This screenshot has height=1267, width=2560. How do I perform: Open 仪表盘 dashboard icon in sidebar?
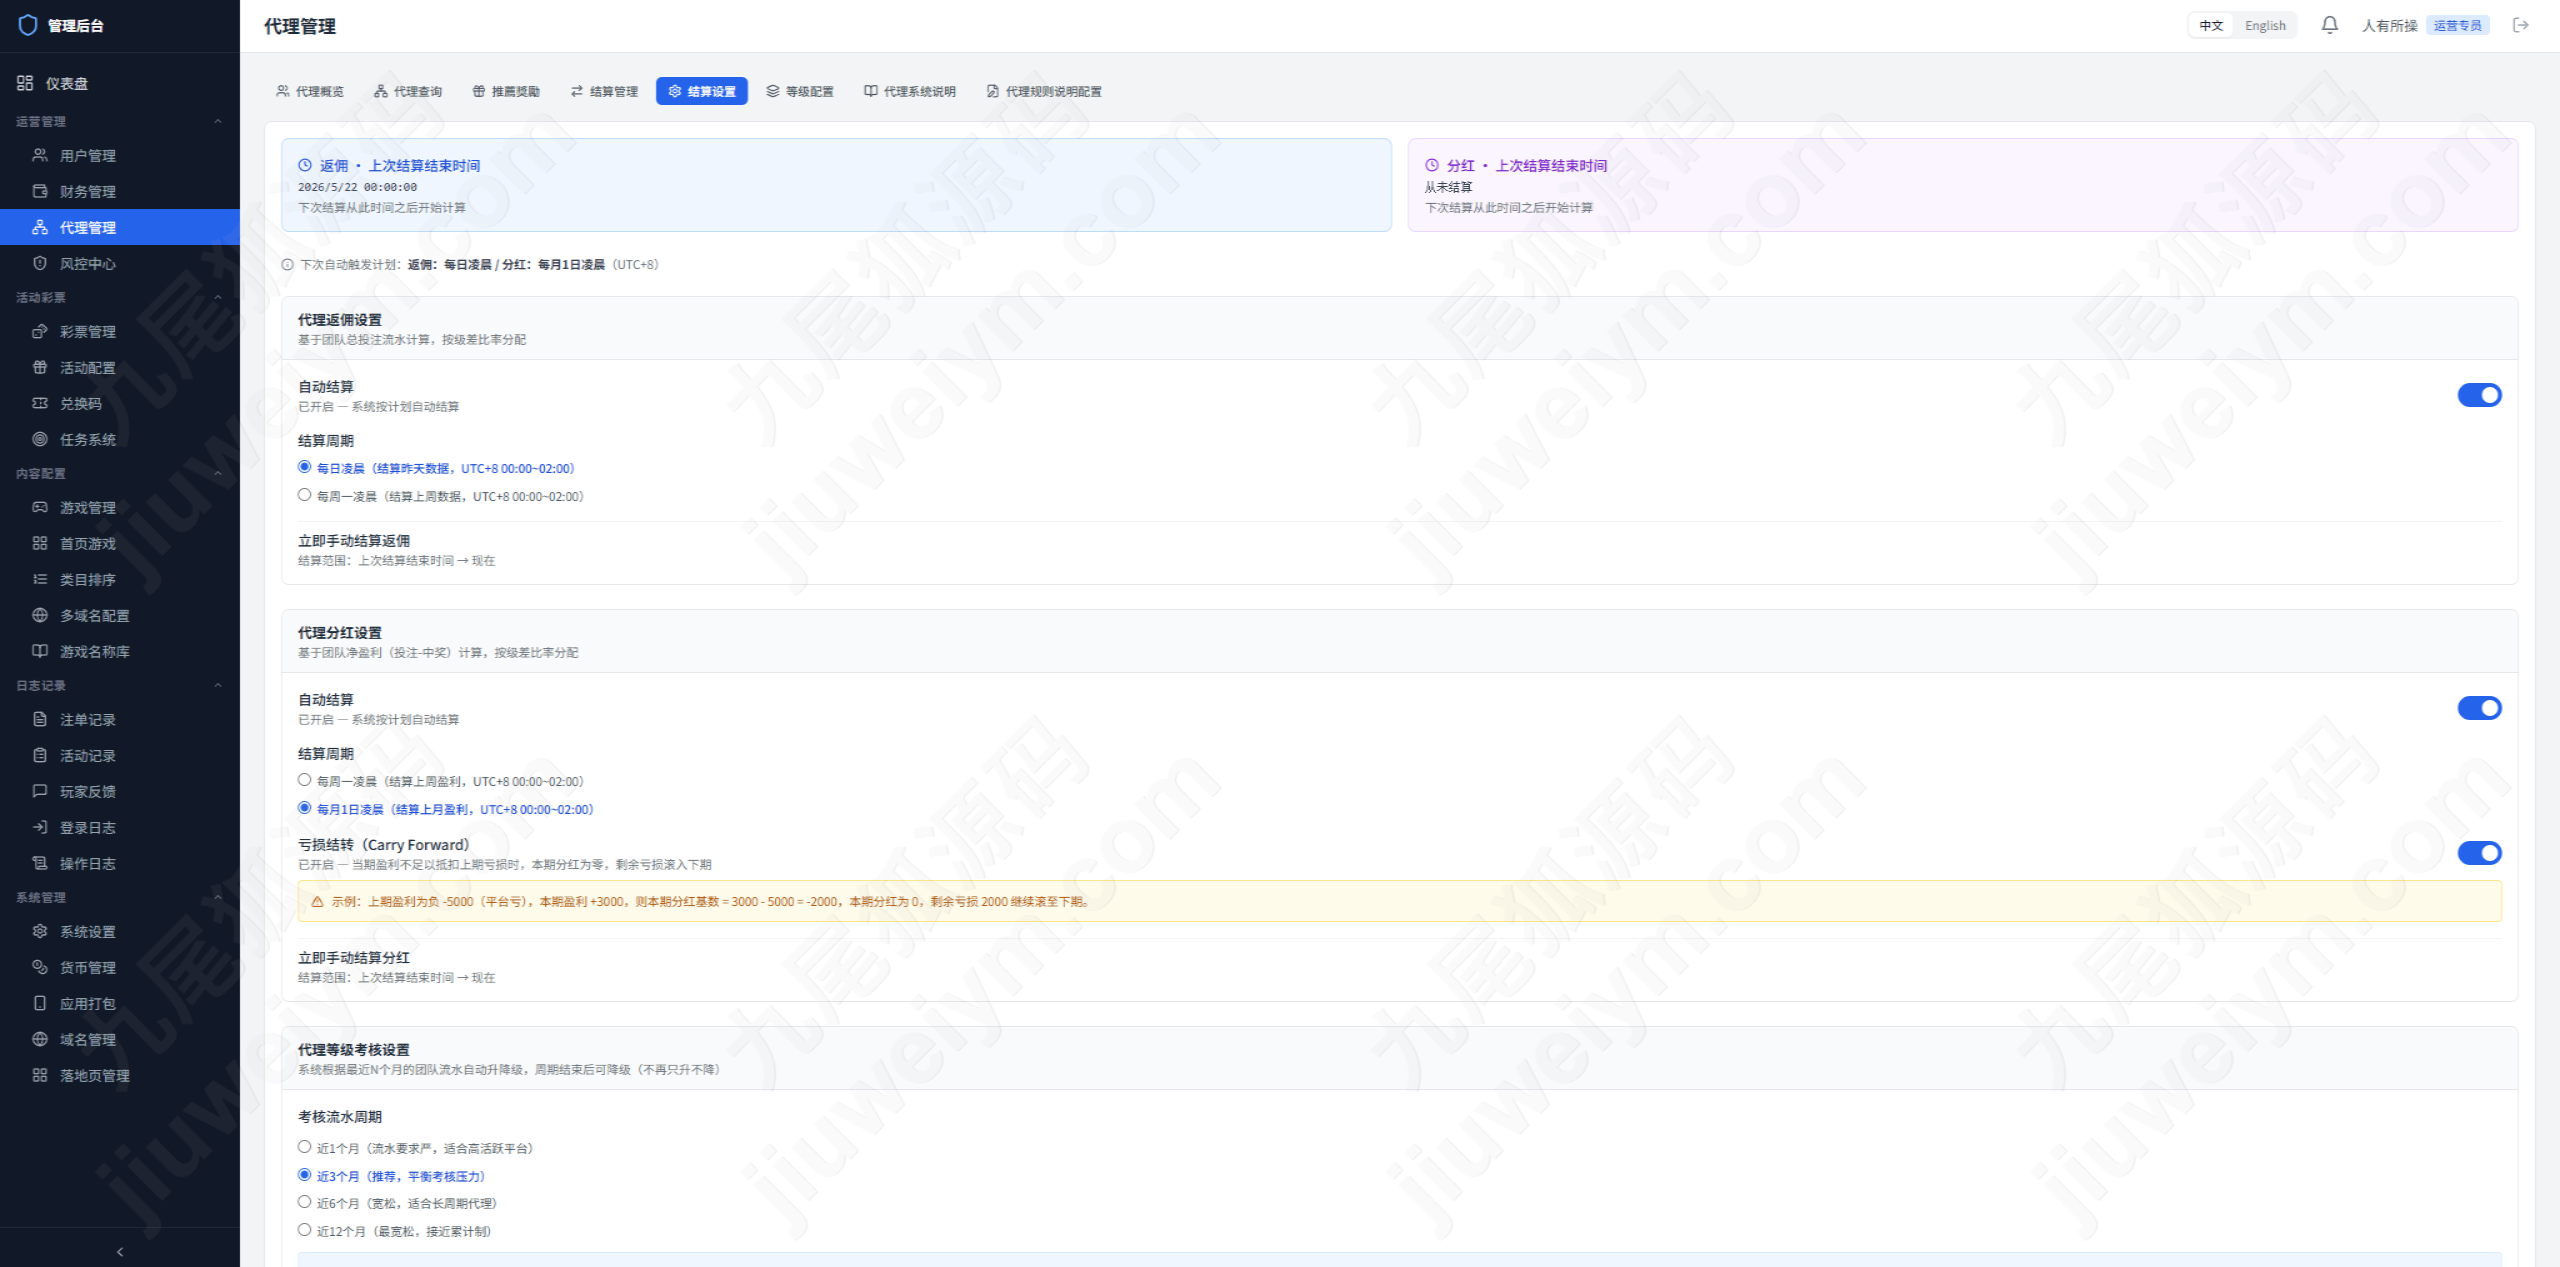point(25,83)
